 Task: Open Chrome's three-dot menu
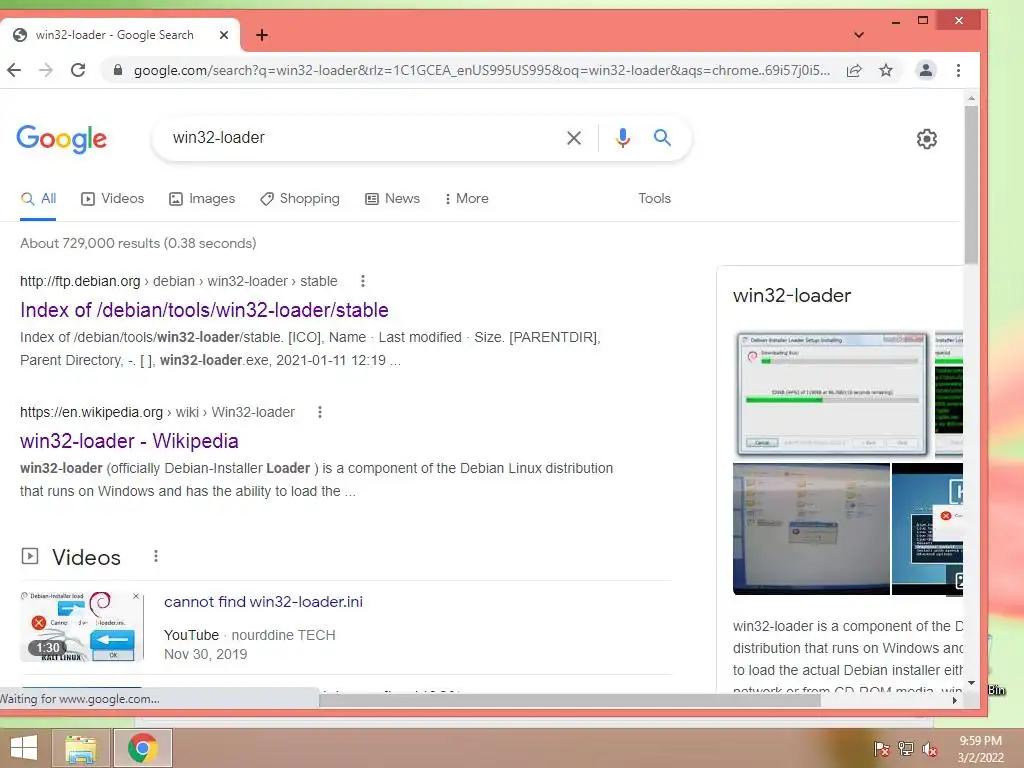point(958,70)
